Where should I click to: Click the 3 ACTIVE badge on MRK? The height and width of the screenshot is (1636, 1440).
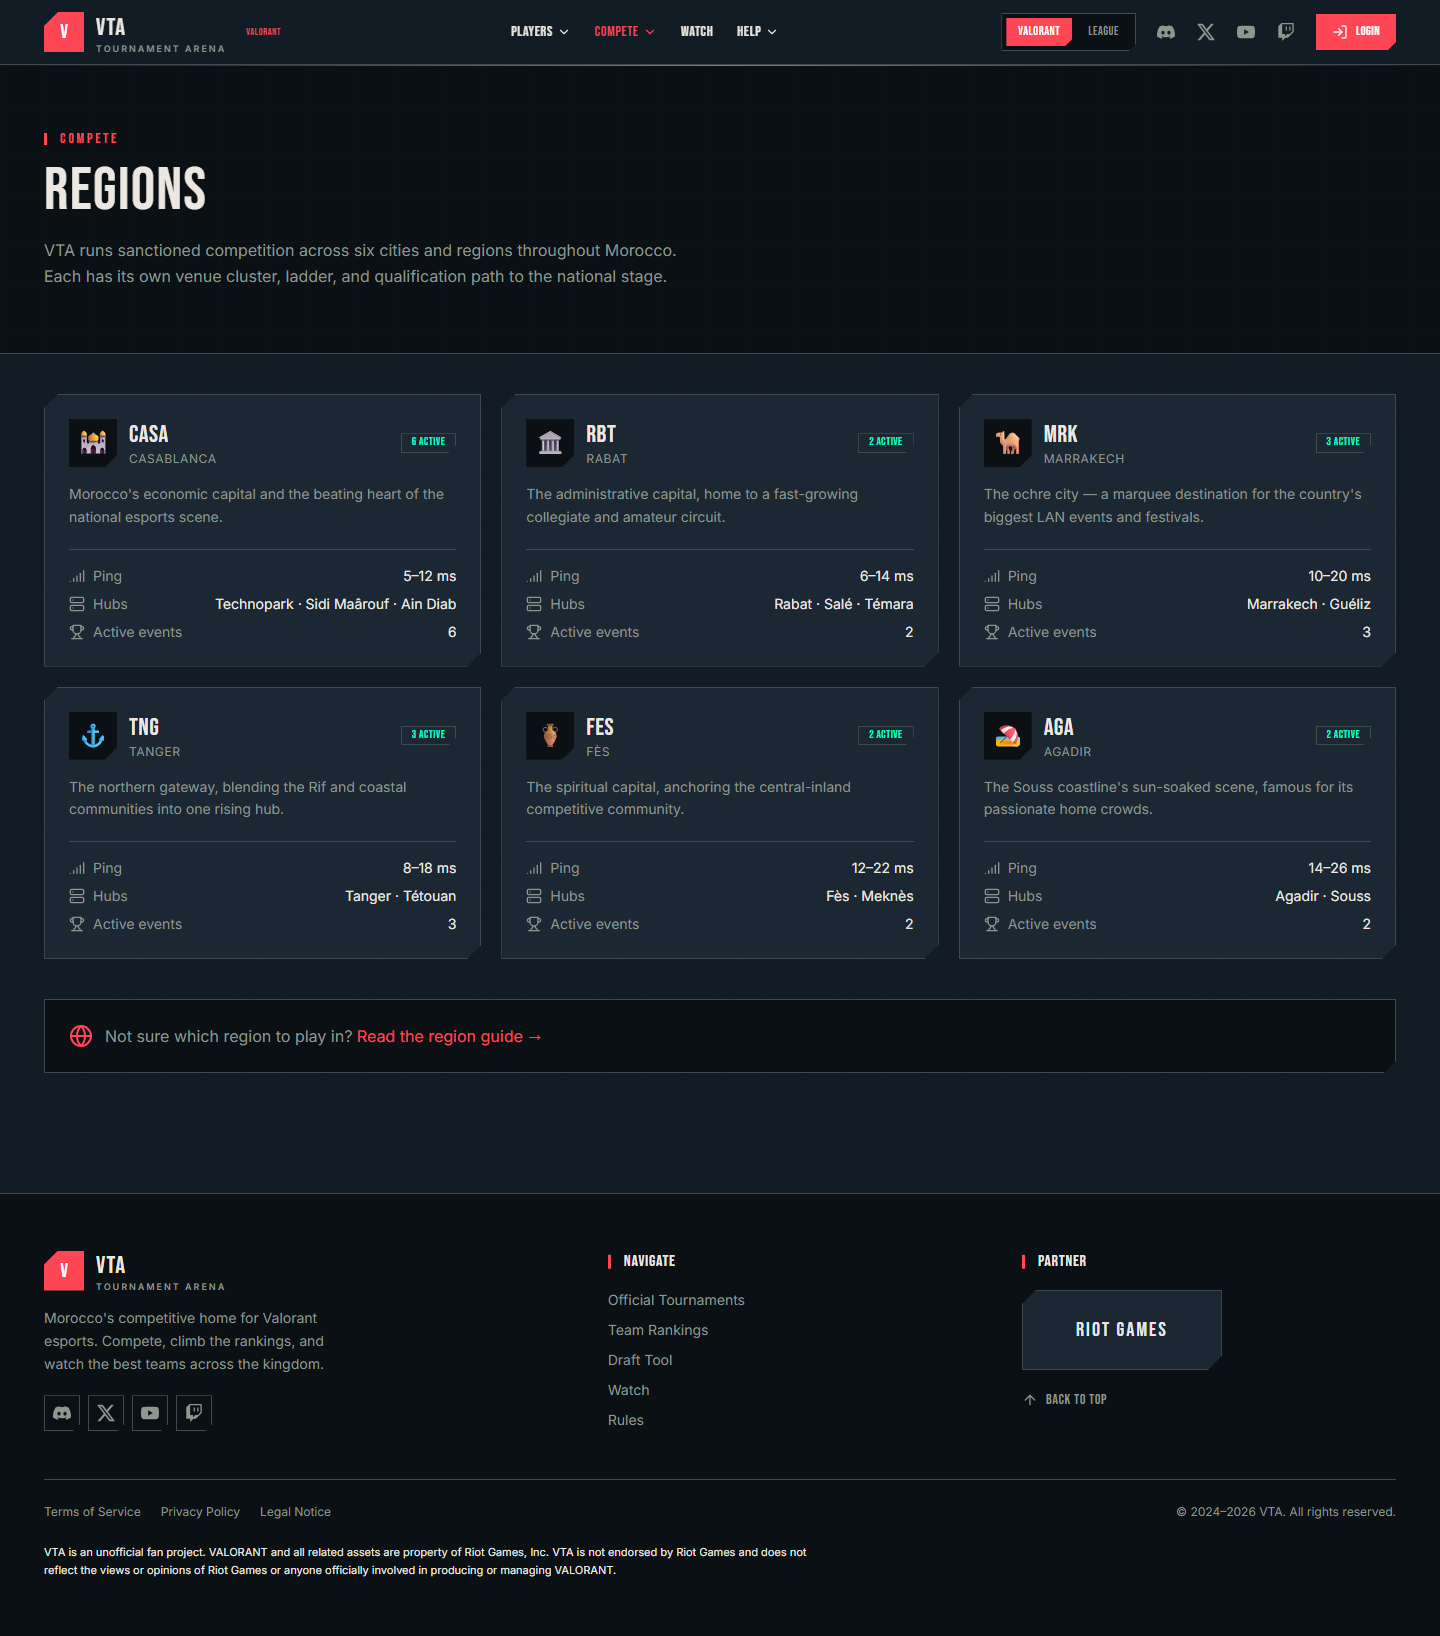point(1343,442)
